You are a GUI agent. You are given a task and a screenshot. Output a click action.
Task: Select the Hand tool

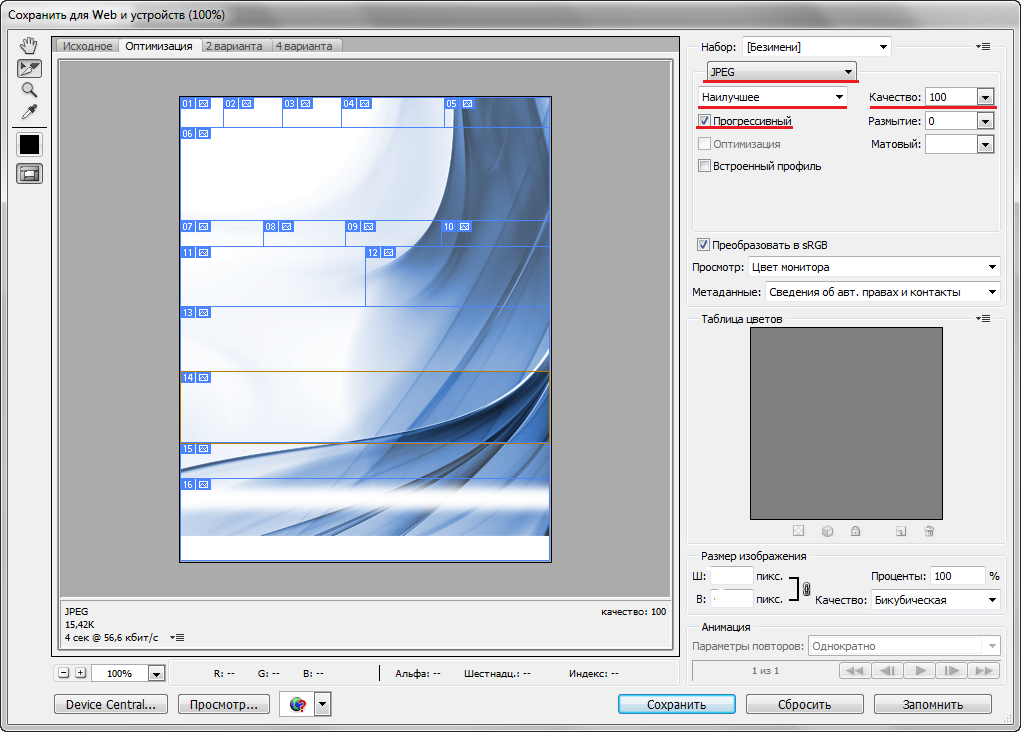29,46
